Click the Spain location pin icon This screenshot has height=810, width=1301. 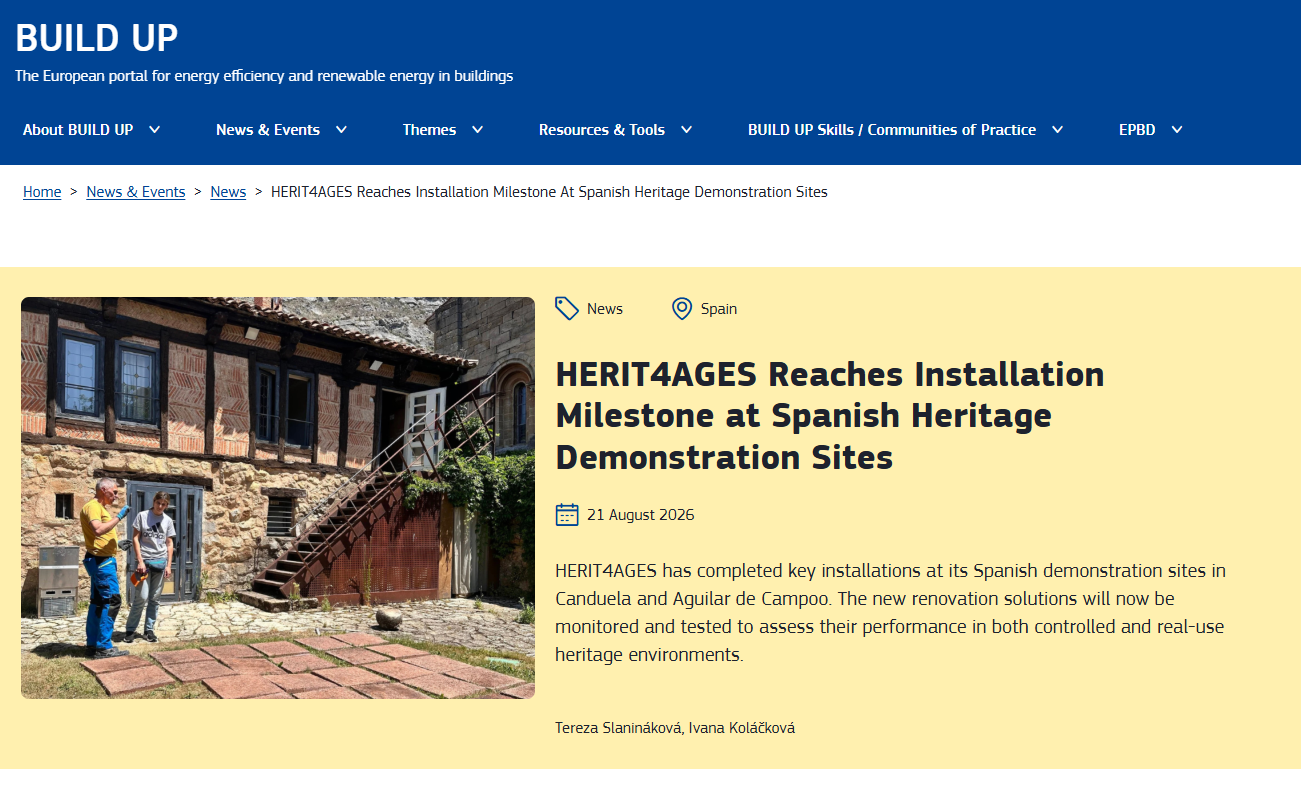[x=682, y=308]
